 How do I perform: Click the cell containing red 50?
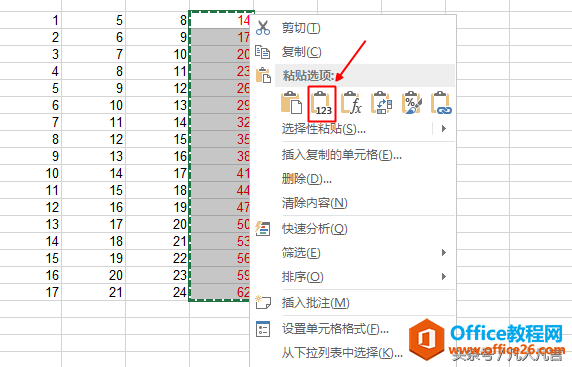[220, 224]
